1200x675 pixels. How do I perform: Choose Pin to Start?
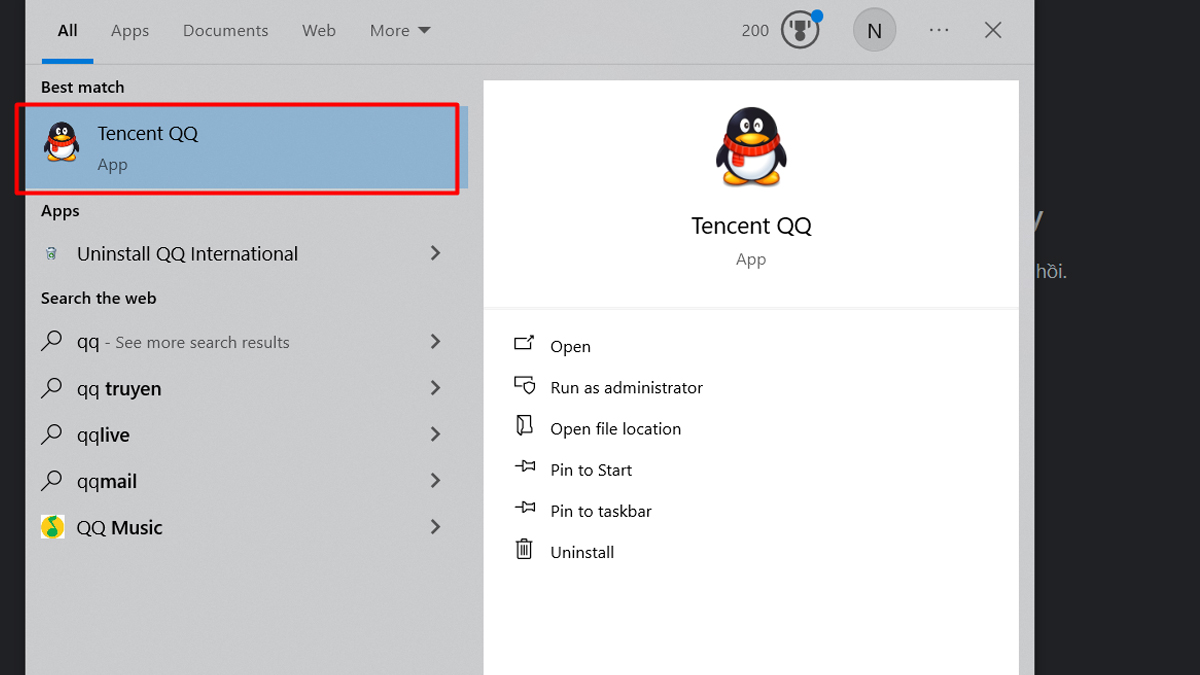pyautogui.click(x=591, y=469)
